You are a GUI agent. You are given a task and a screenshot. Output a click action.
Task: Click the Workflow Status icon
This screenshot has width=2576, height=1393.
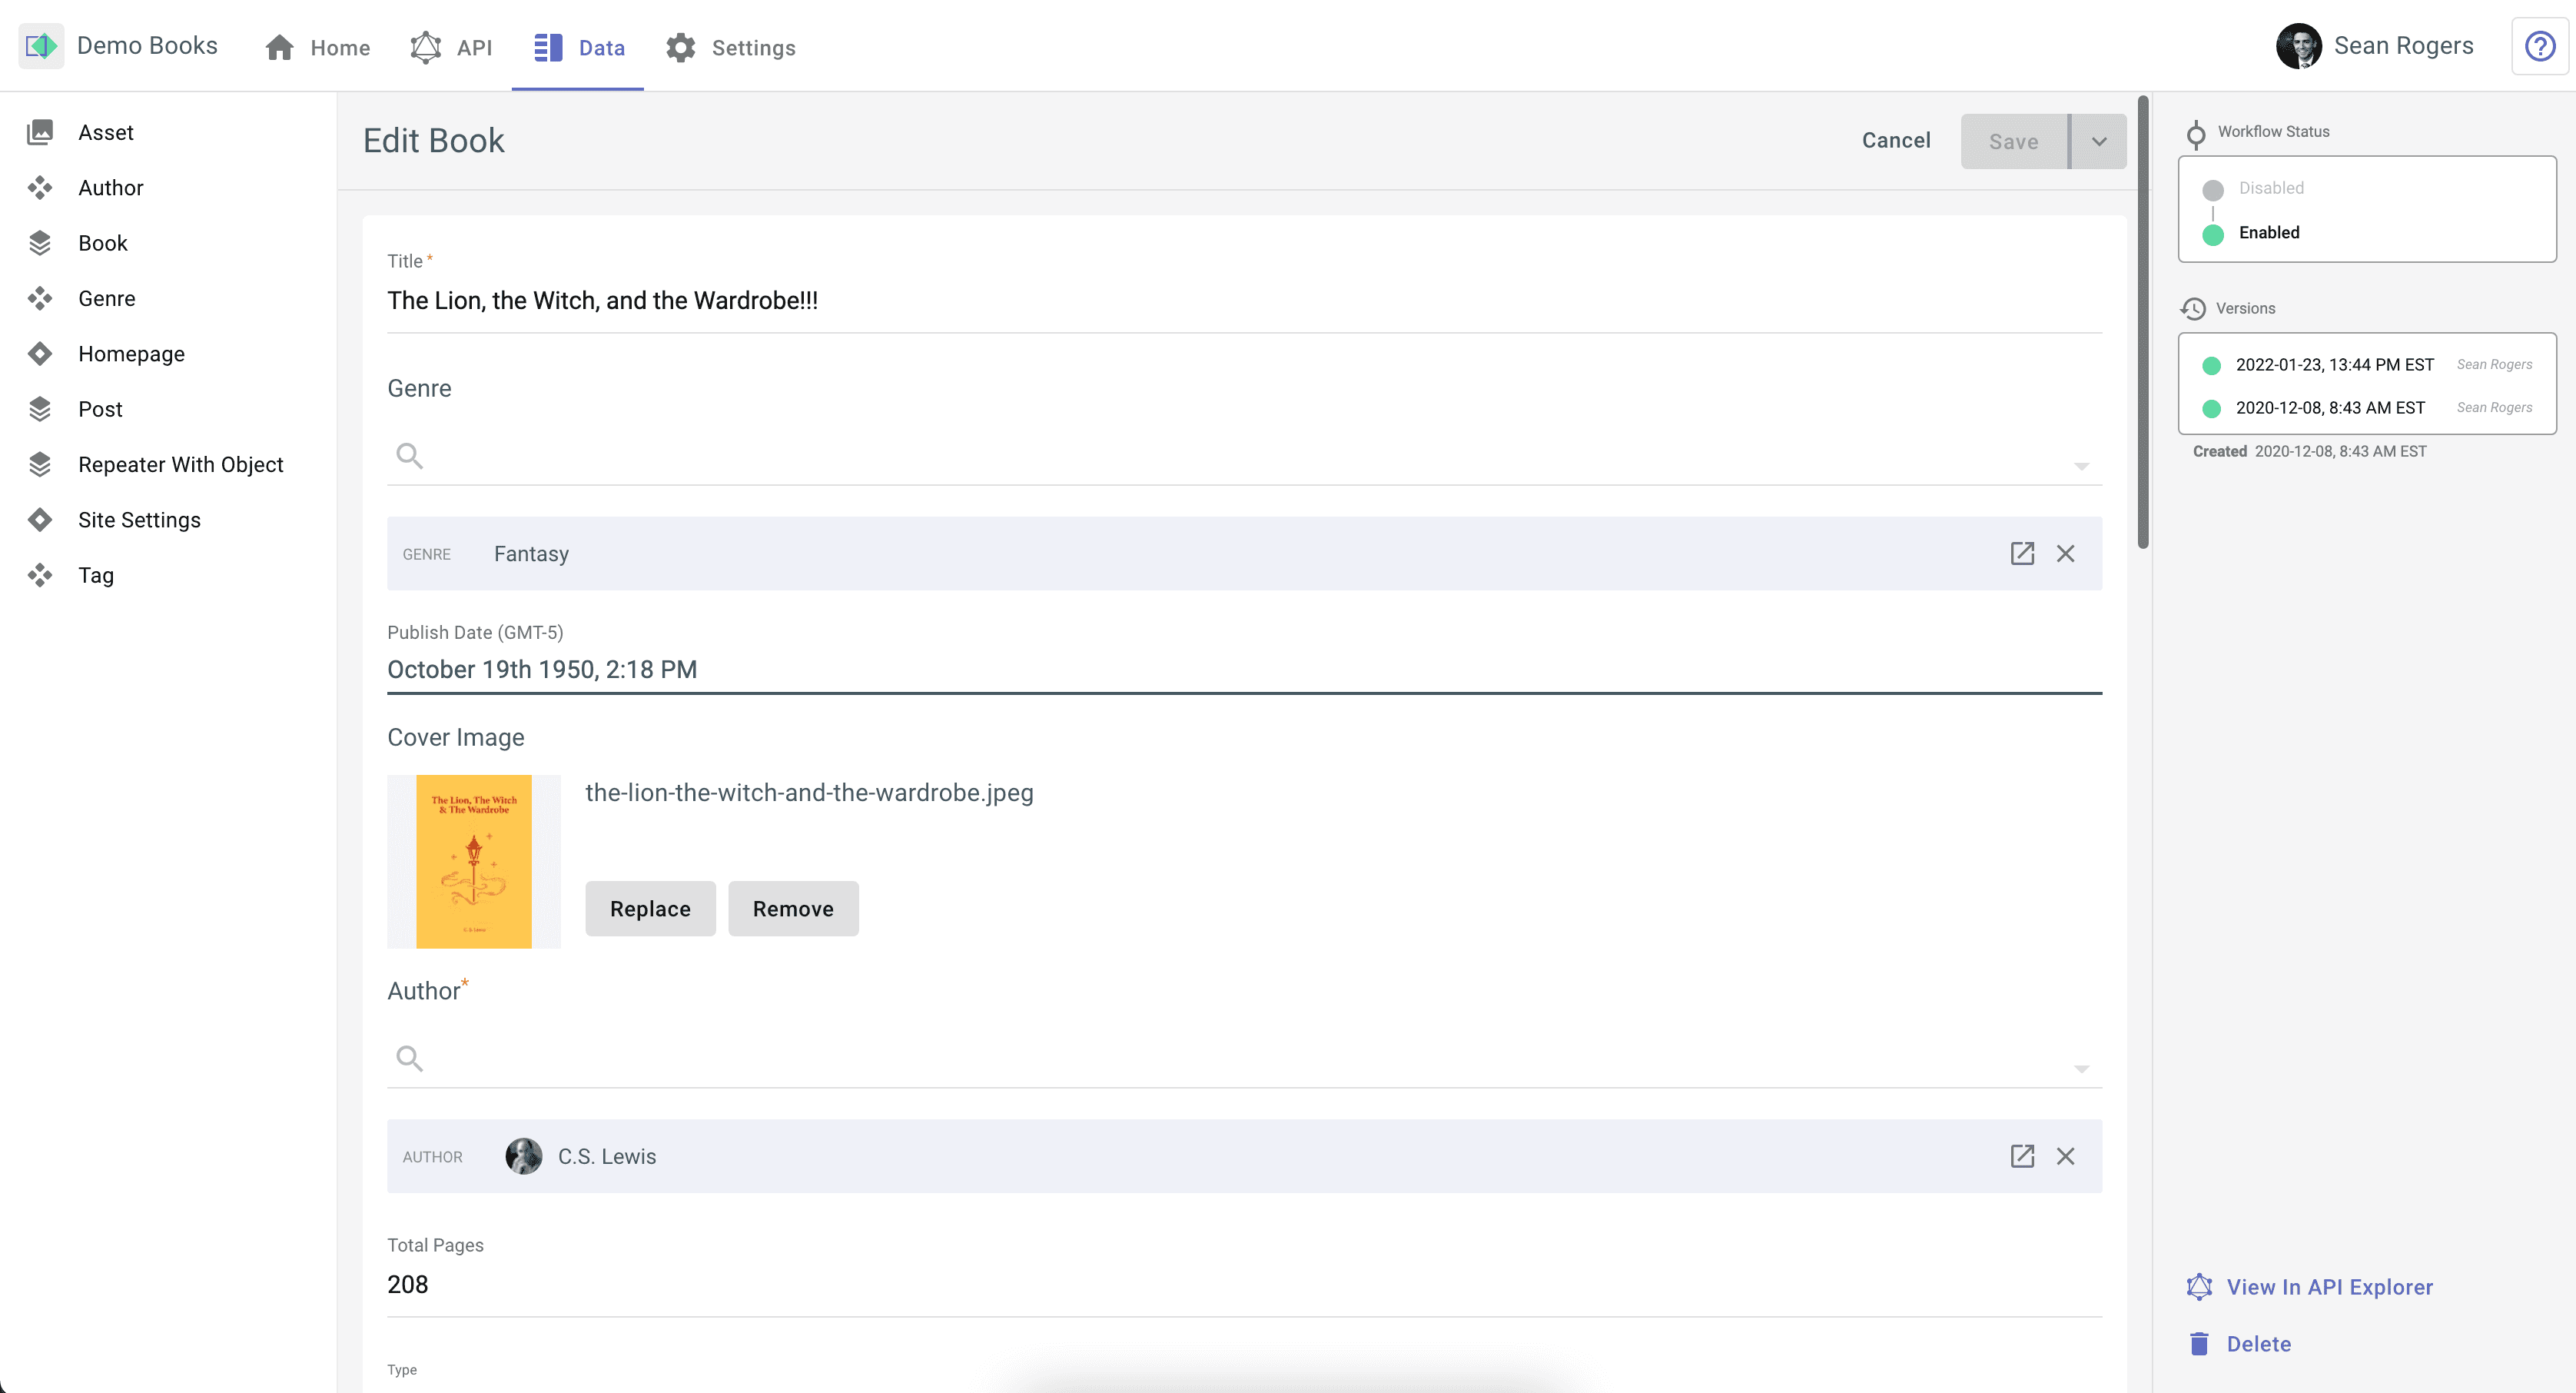tap(2196, 134)
